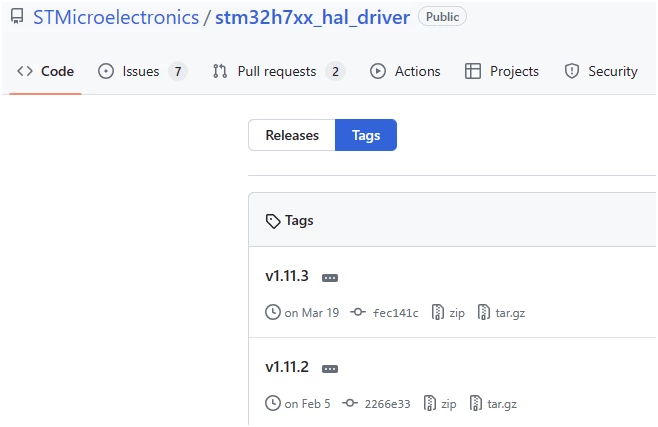Click the tag icon in Tags header
This screenshot has height=427, width=658.
click(273, 221)
